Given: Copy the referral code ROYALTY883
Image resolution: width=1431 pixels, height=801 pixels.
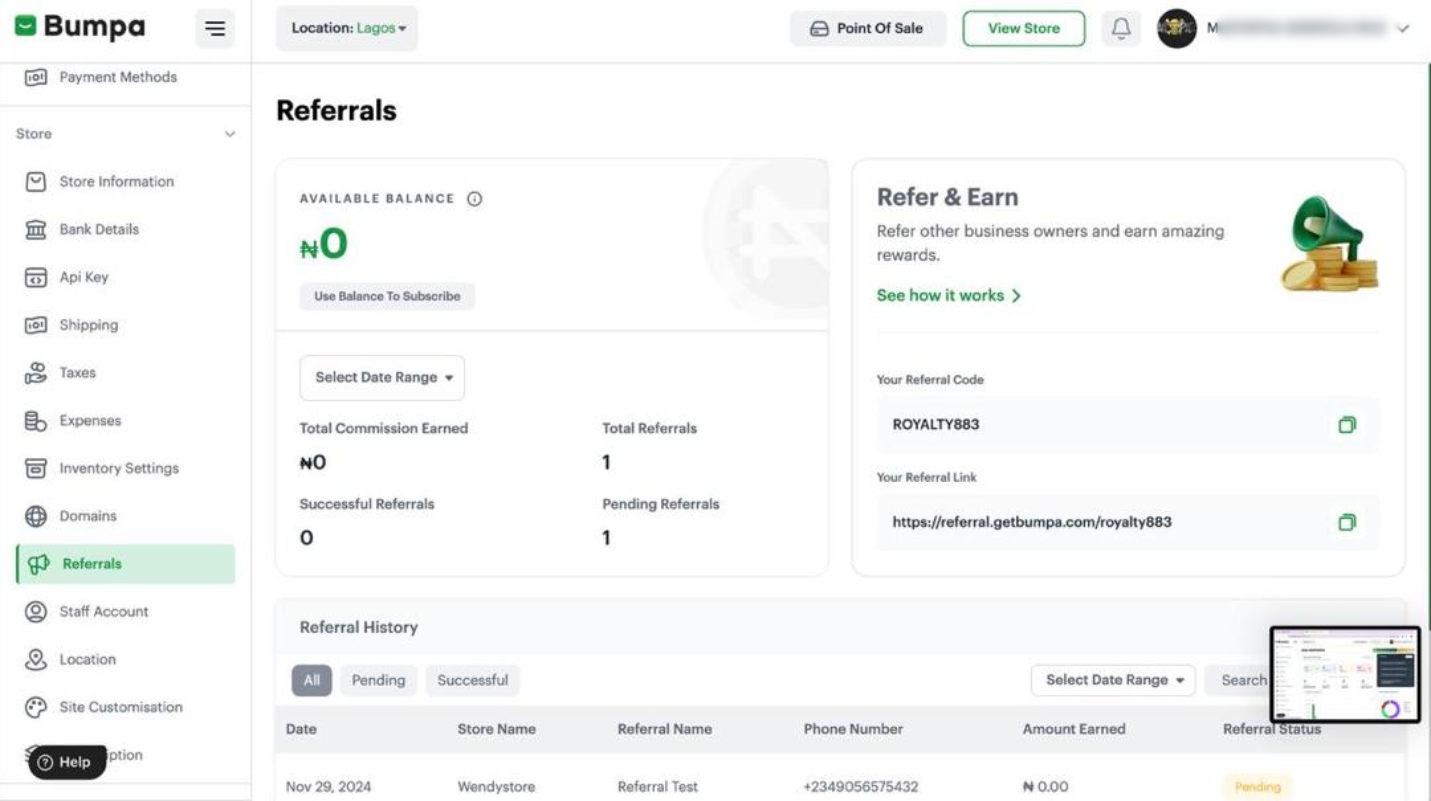Looking at the screenshot, I should pos(1347,425).
